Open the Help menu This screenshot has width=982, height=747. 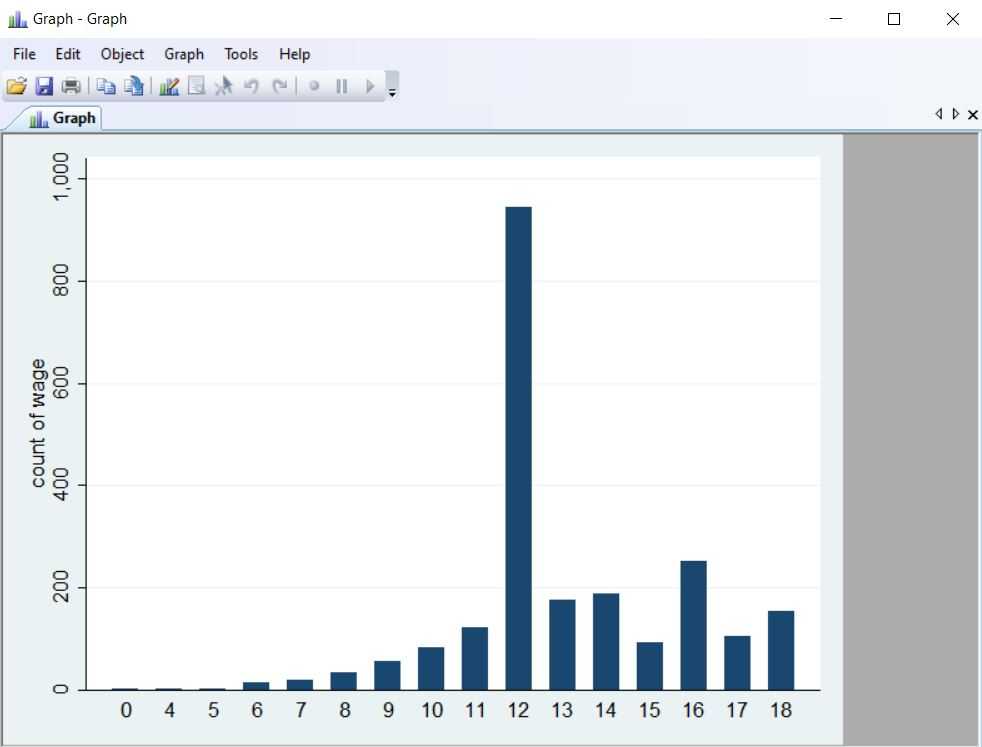294,54
